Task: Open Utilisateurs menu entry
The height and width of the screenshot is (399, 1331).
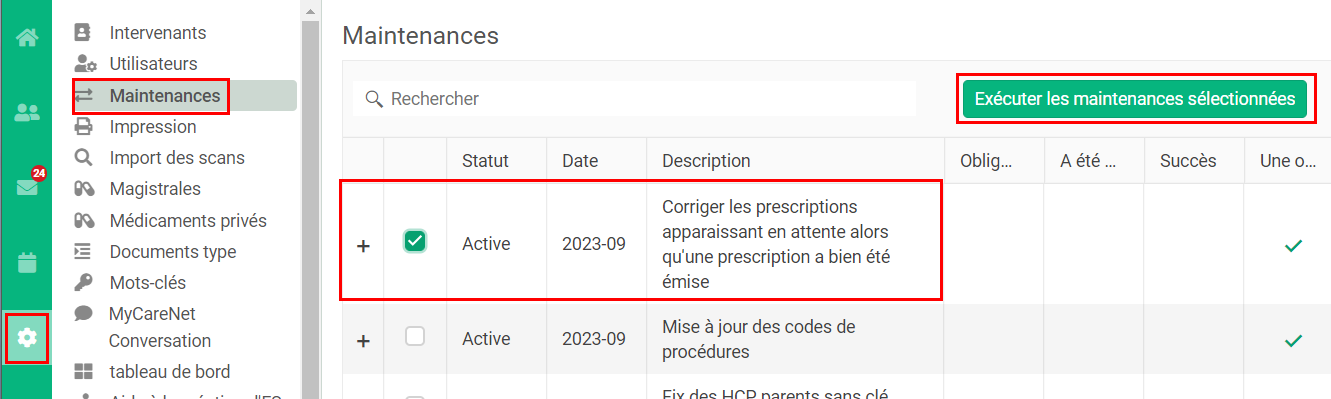Action: click(x=153, y=64)
